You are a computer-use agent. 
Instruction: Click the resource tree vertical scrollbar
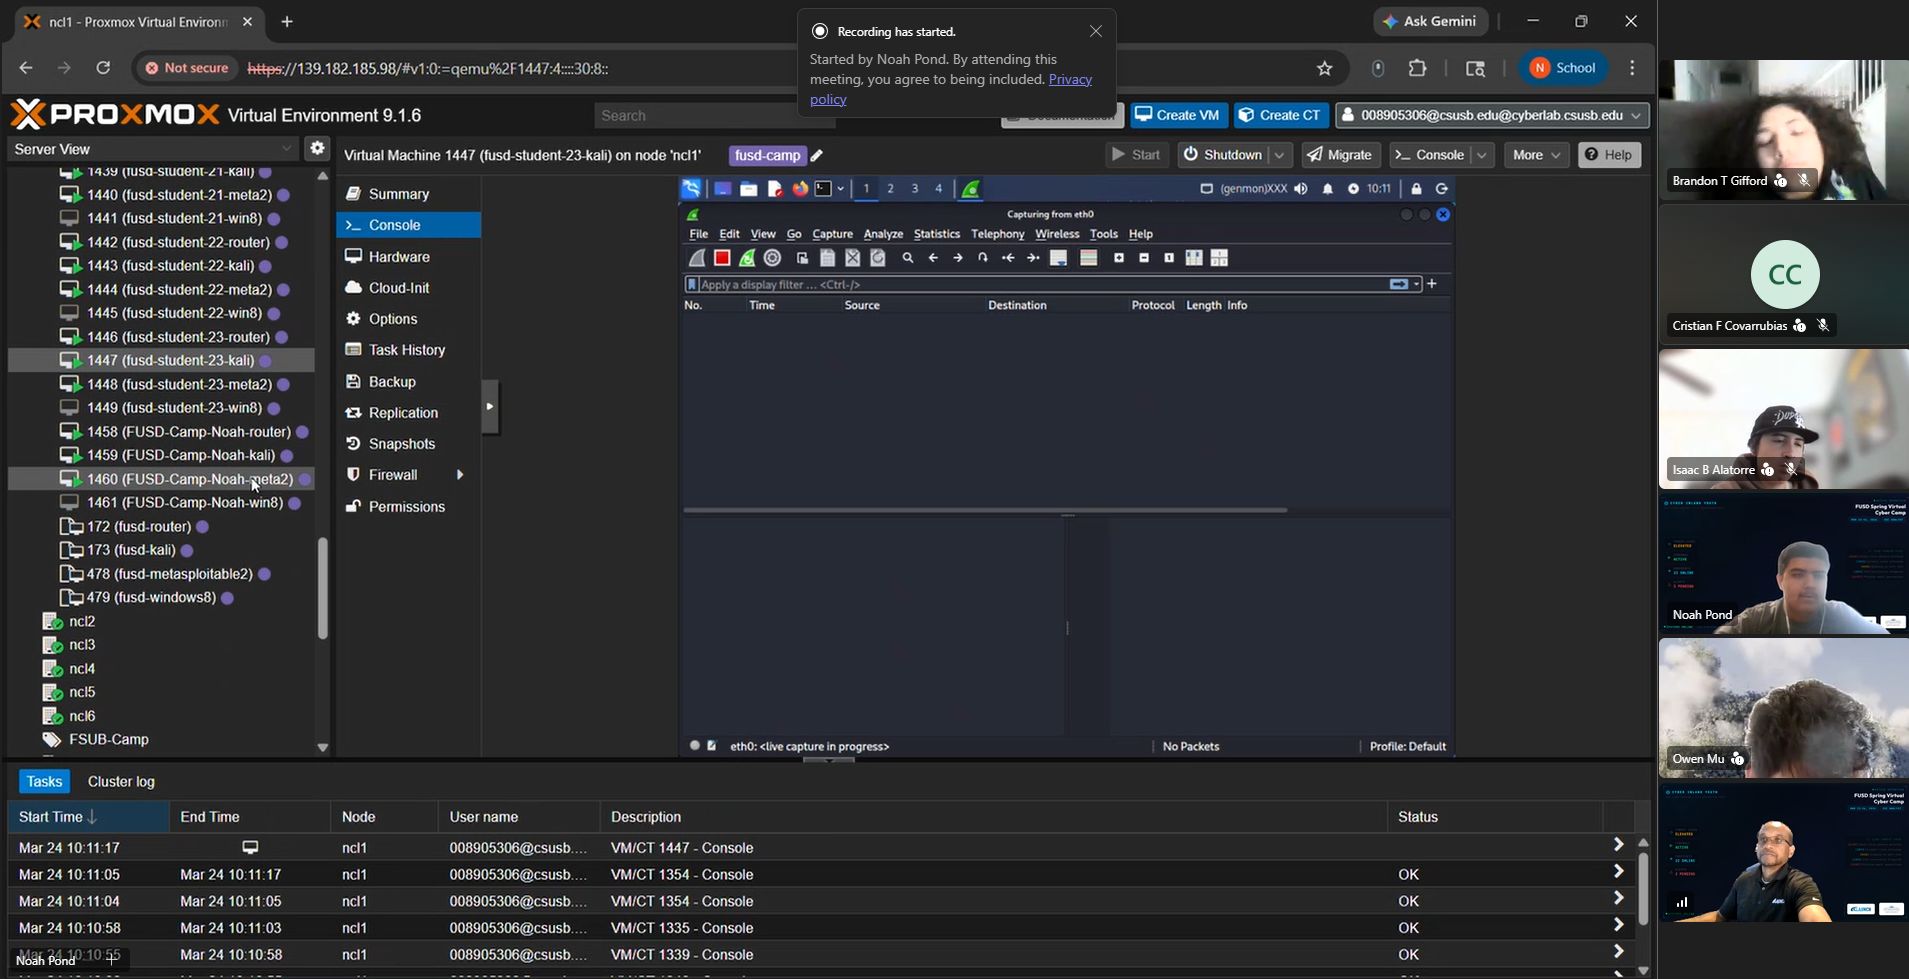click(x=323, y=588)
